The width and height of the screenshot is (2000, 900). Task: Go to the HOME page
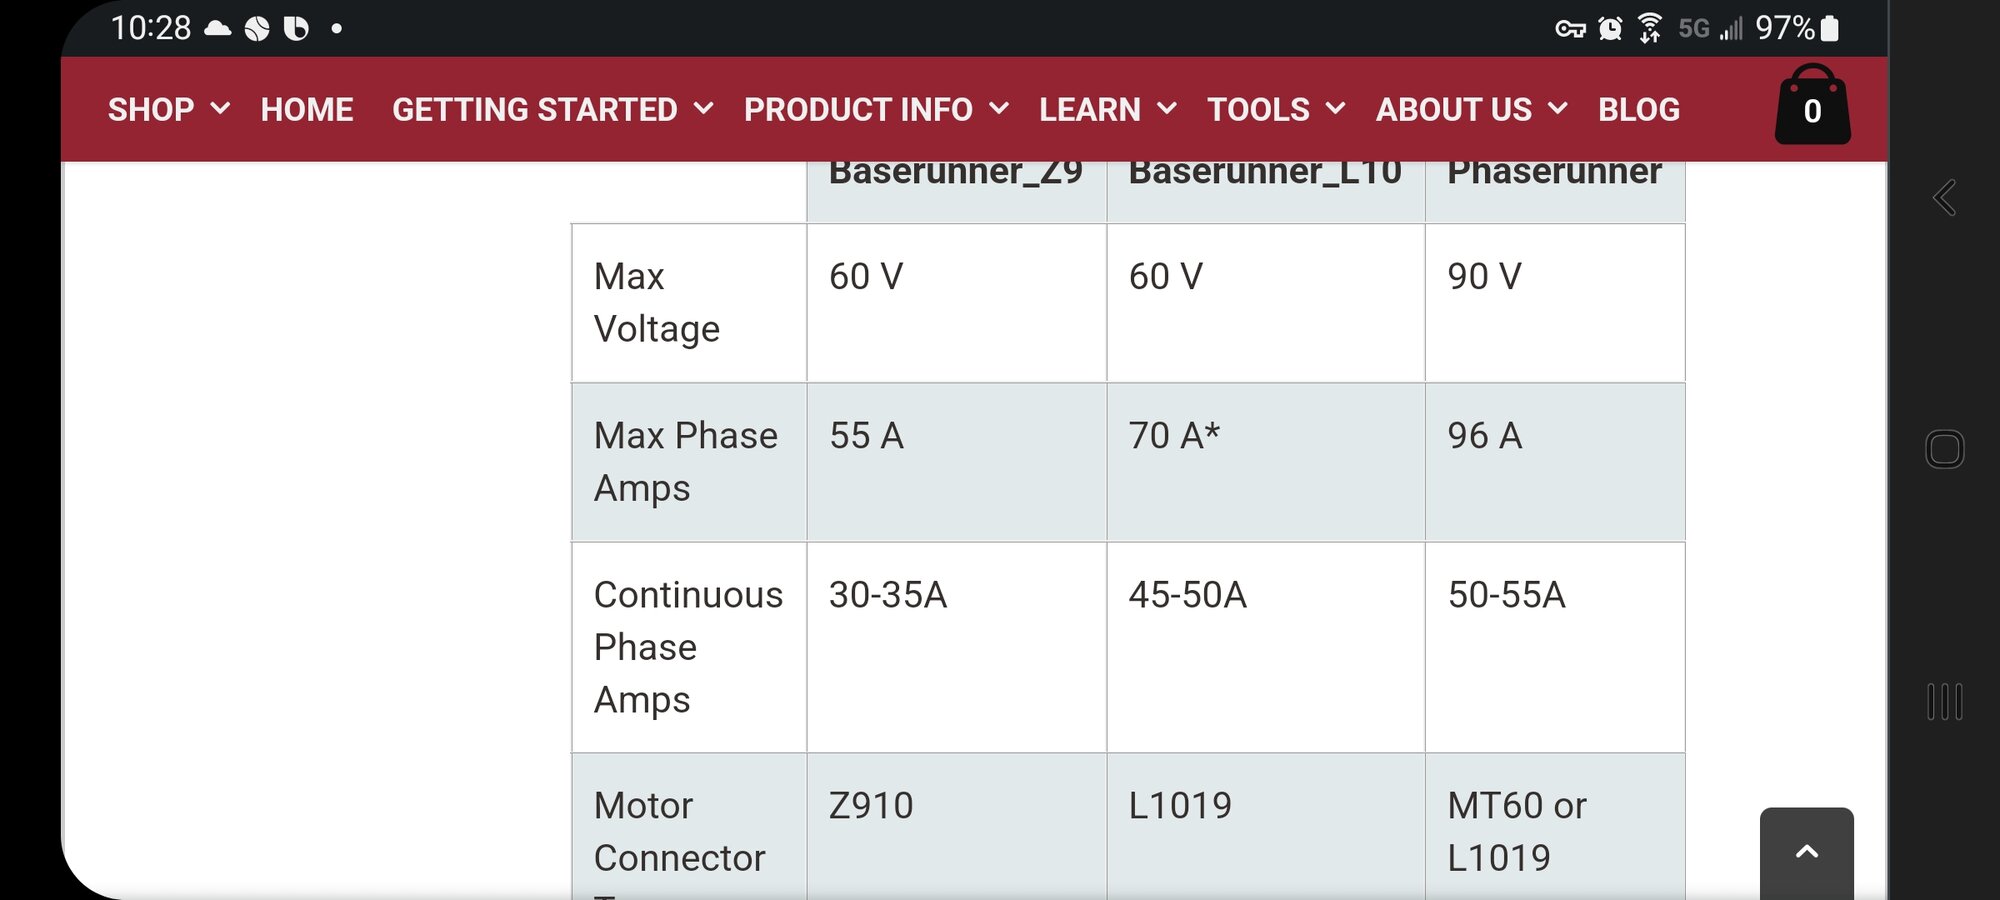[x=307, y=109]
